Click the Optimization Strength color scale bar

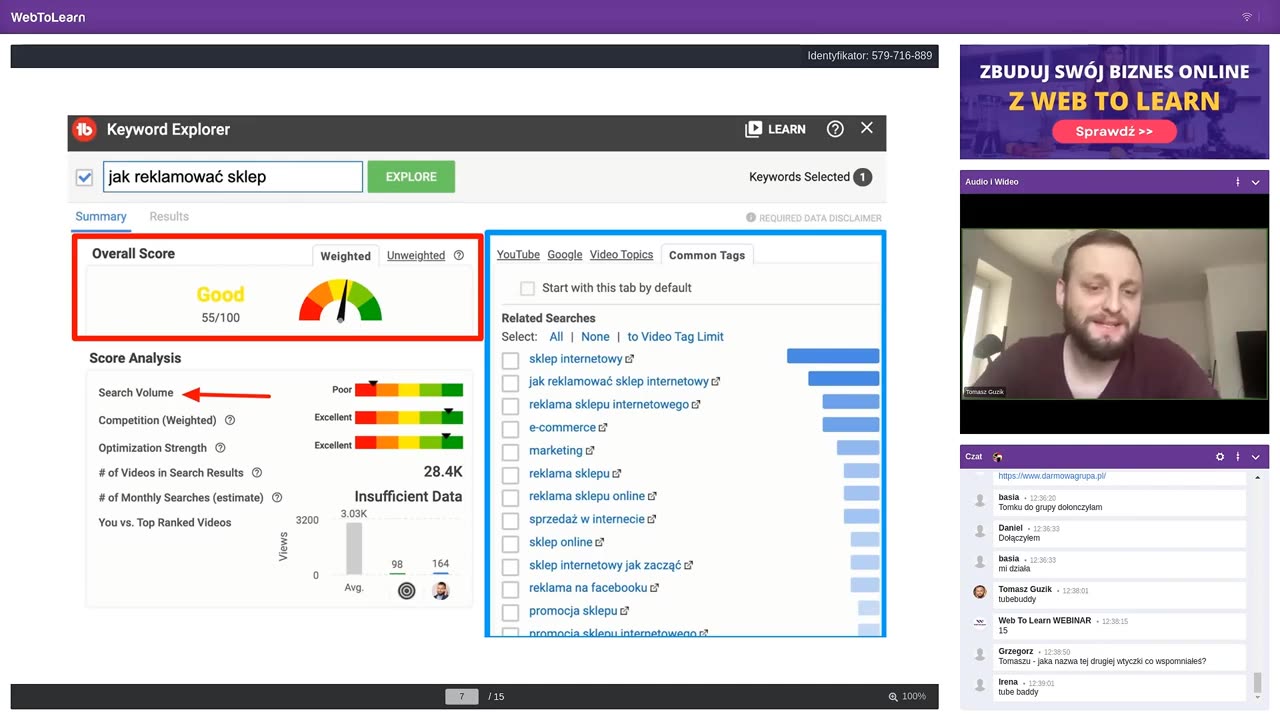pos(409,444)
